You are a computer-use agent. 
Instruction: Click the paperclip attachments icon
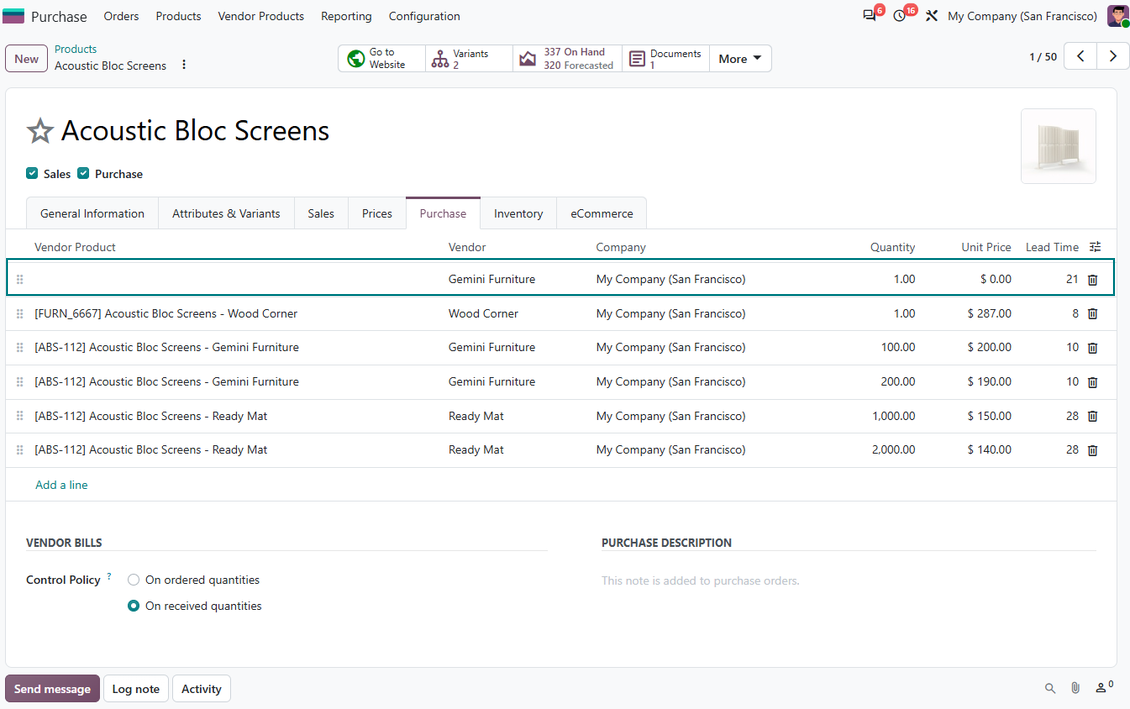coord(1075,688)
